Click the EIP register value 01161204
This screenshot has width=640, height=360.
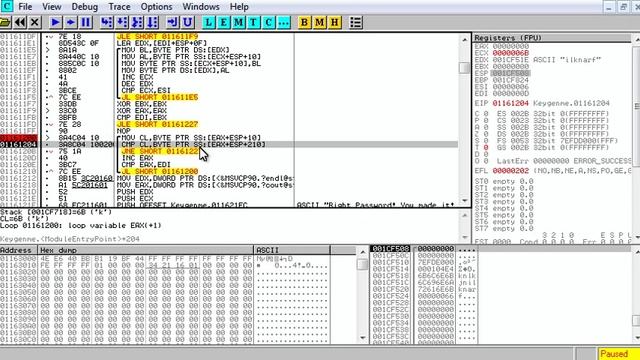(x=511, y=103)
